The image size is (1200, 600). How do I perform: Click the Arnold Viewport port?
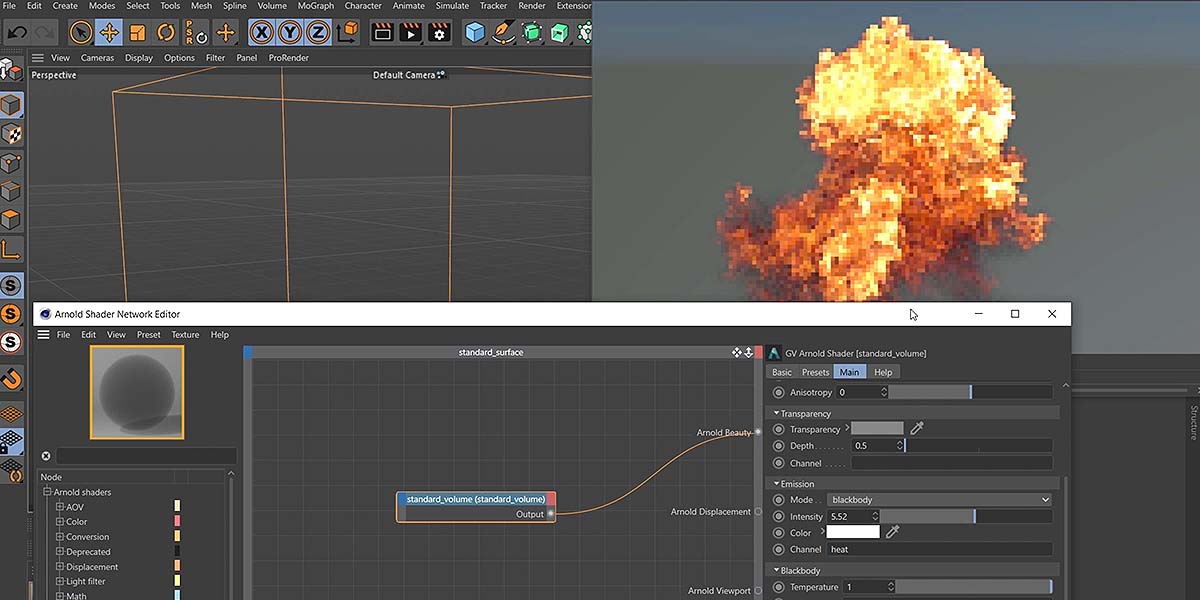(758, 591)
